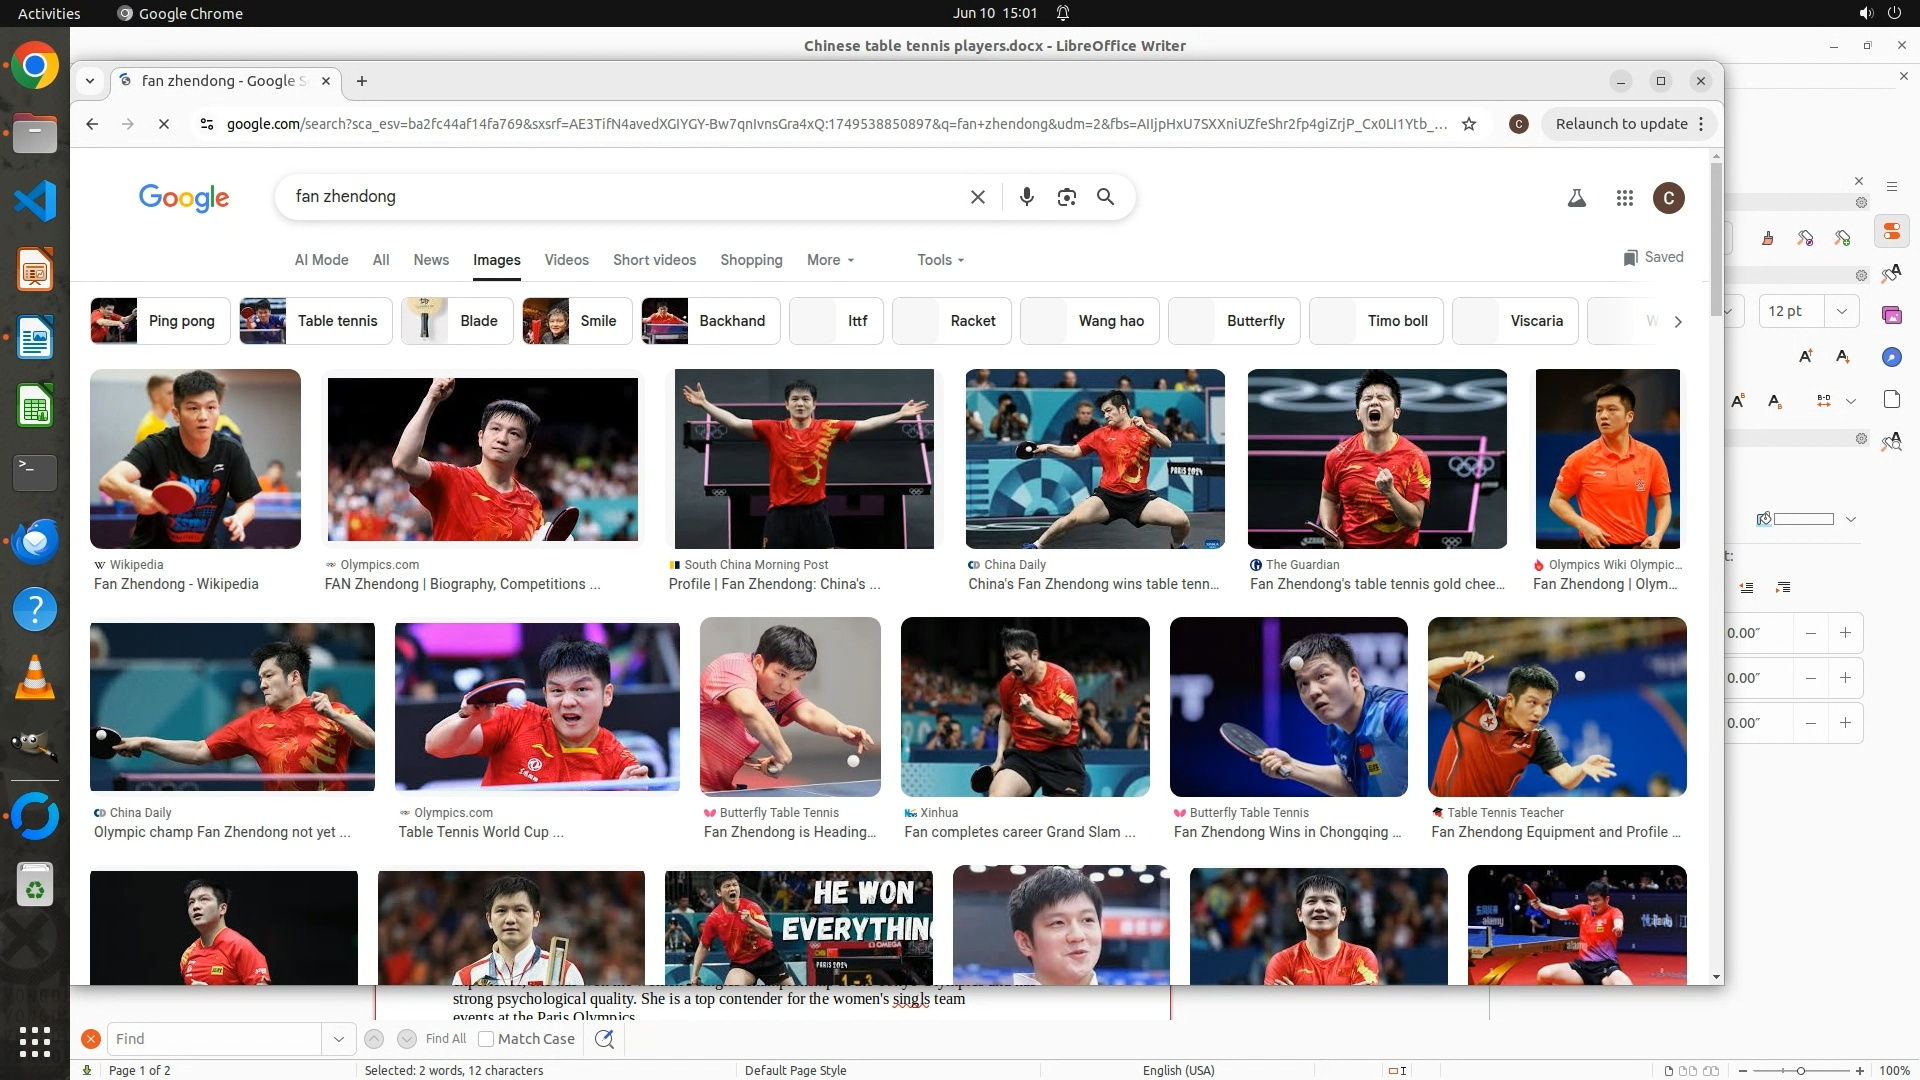The image size is (1920, 1080).
Task: Switch to the Videos tab
Action: tap(566, 260)
